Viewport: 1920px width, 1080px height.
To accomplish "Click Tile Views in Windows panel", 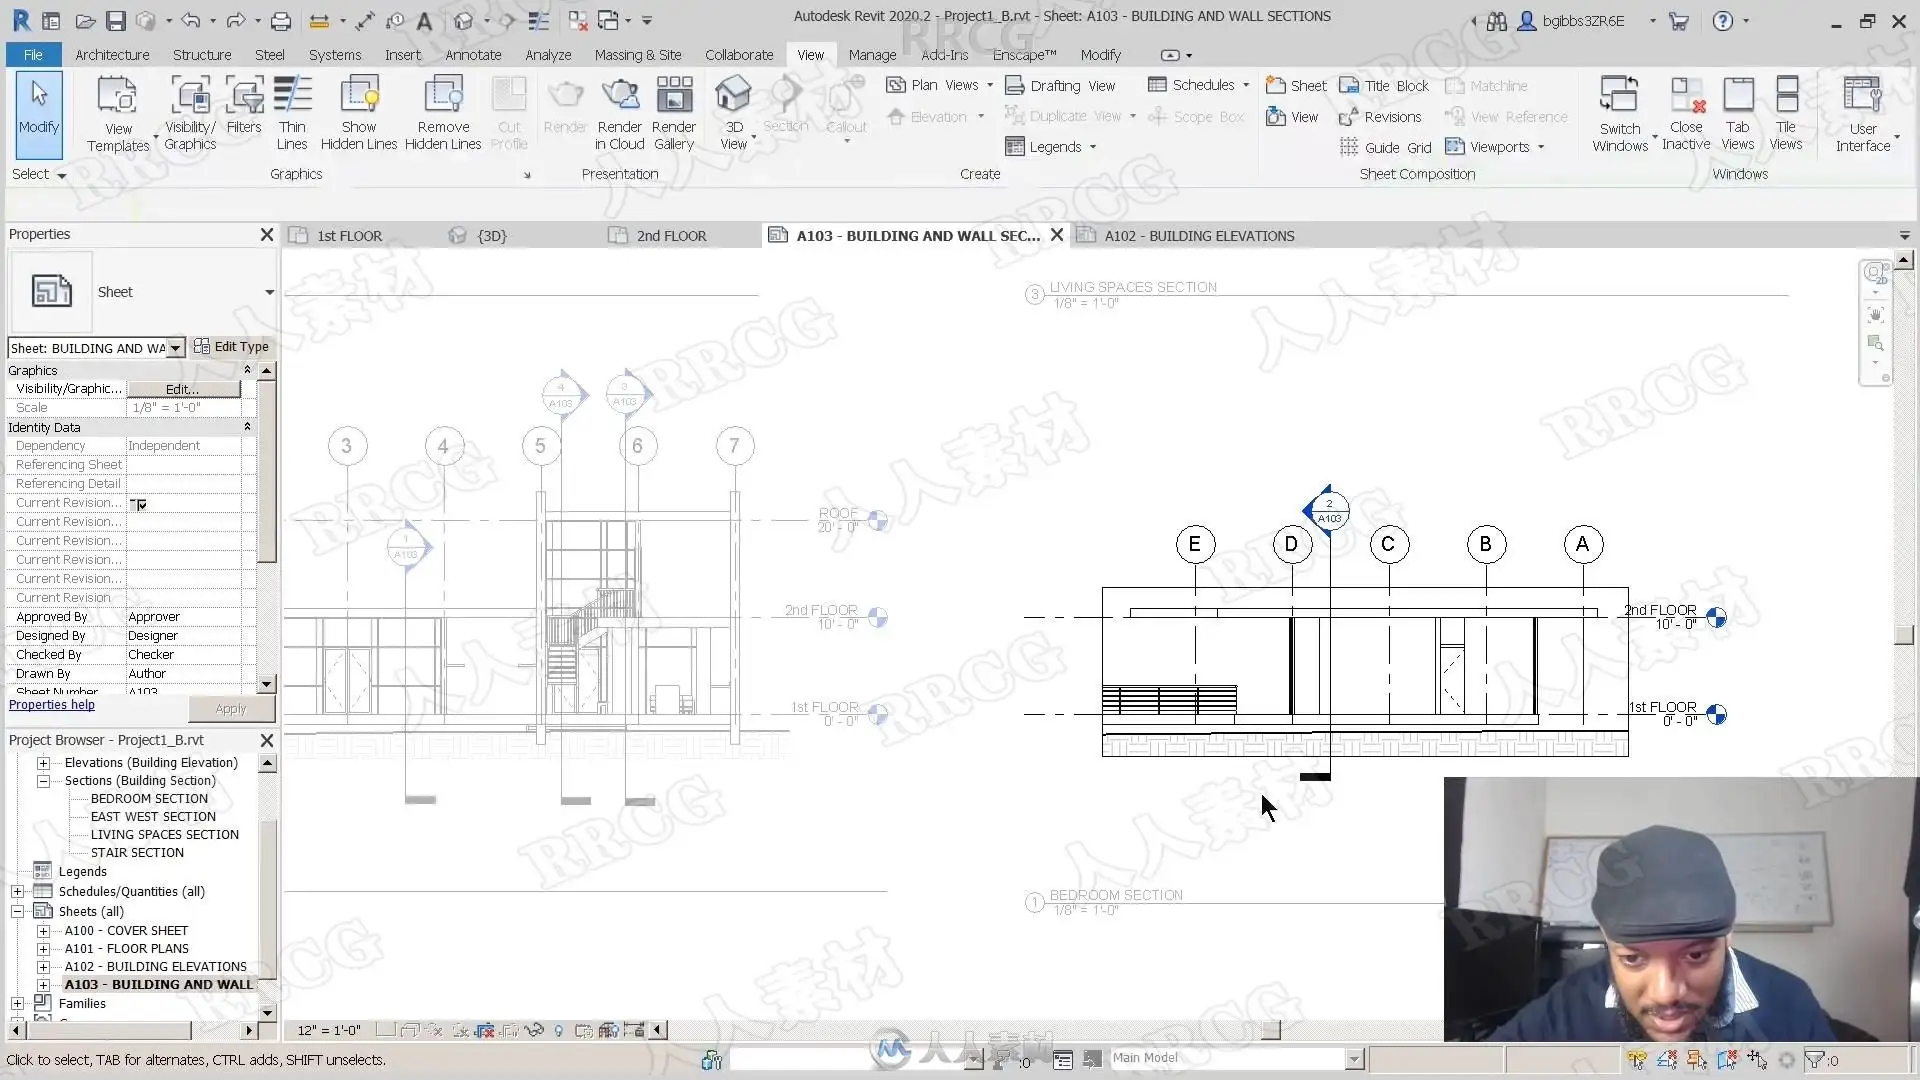I will [x=1786, y=114].
